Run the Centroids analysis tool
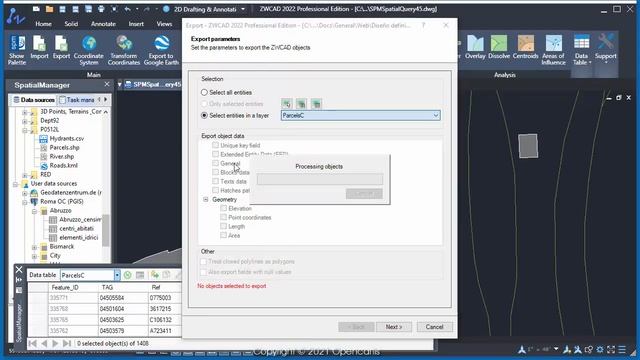 coord(525,47)
